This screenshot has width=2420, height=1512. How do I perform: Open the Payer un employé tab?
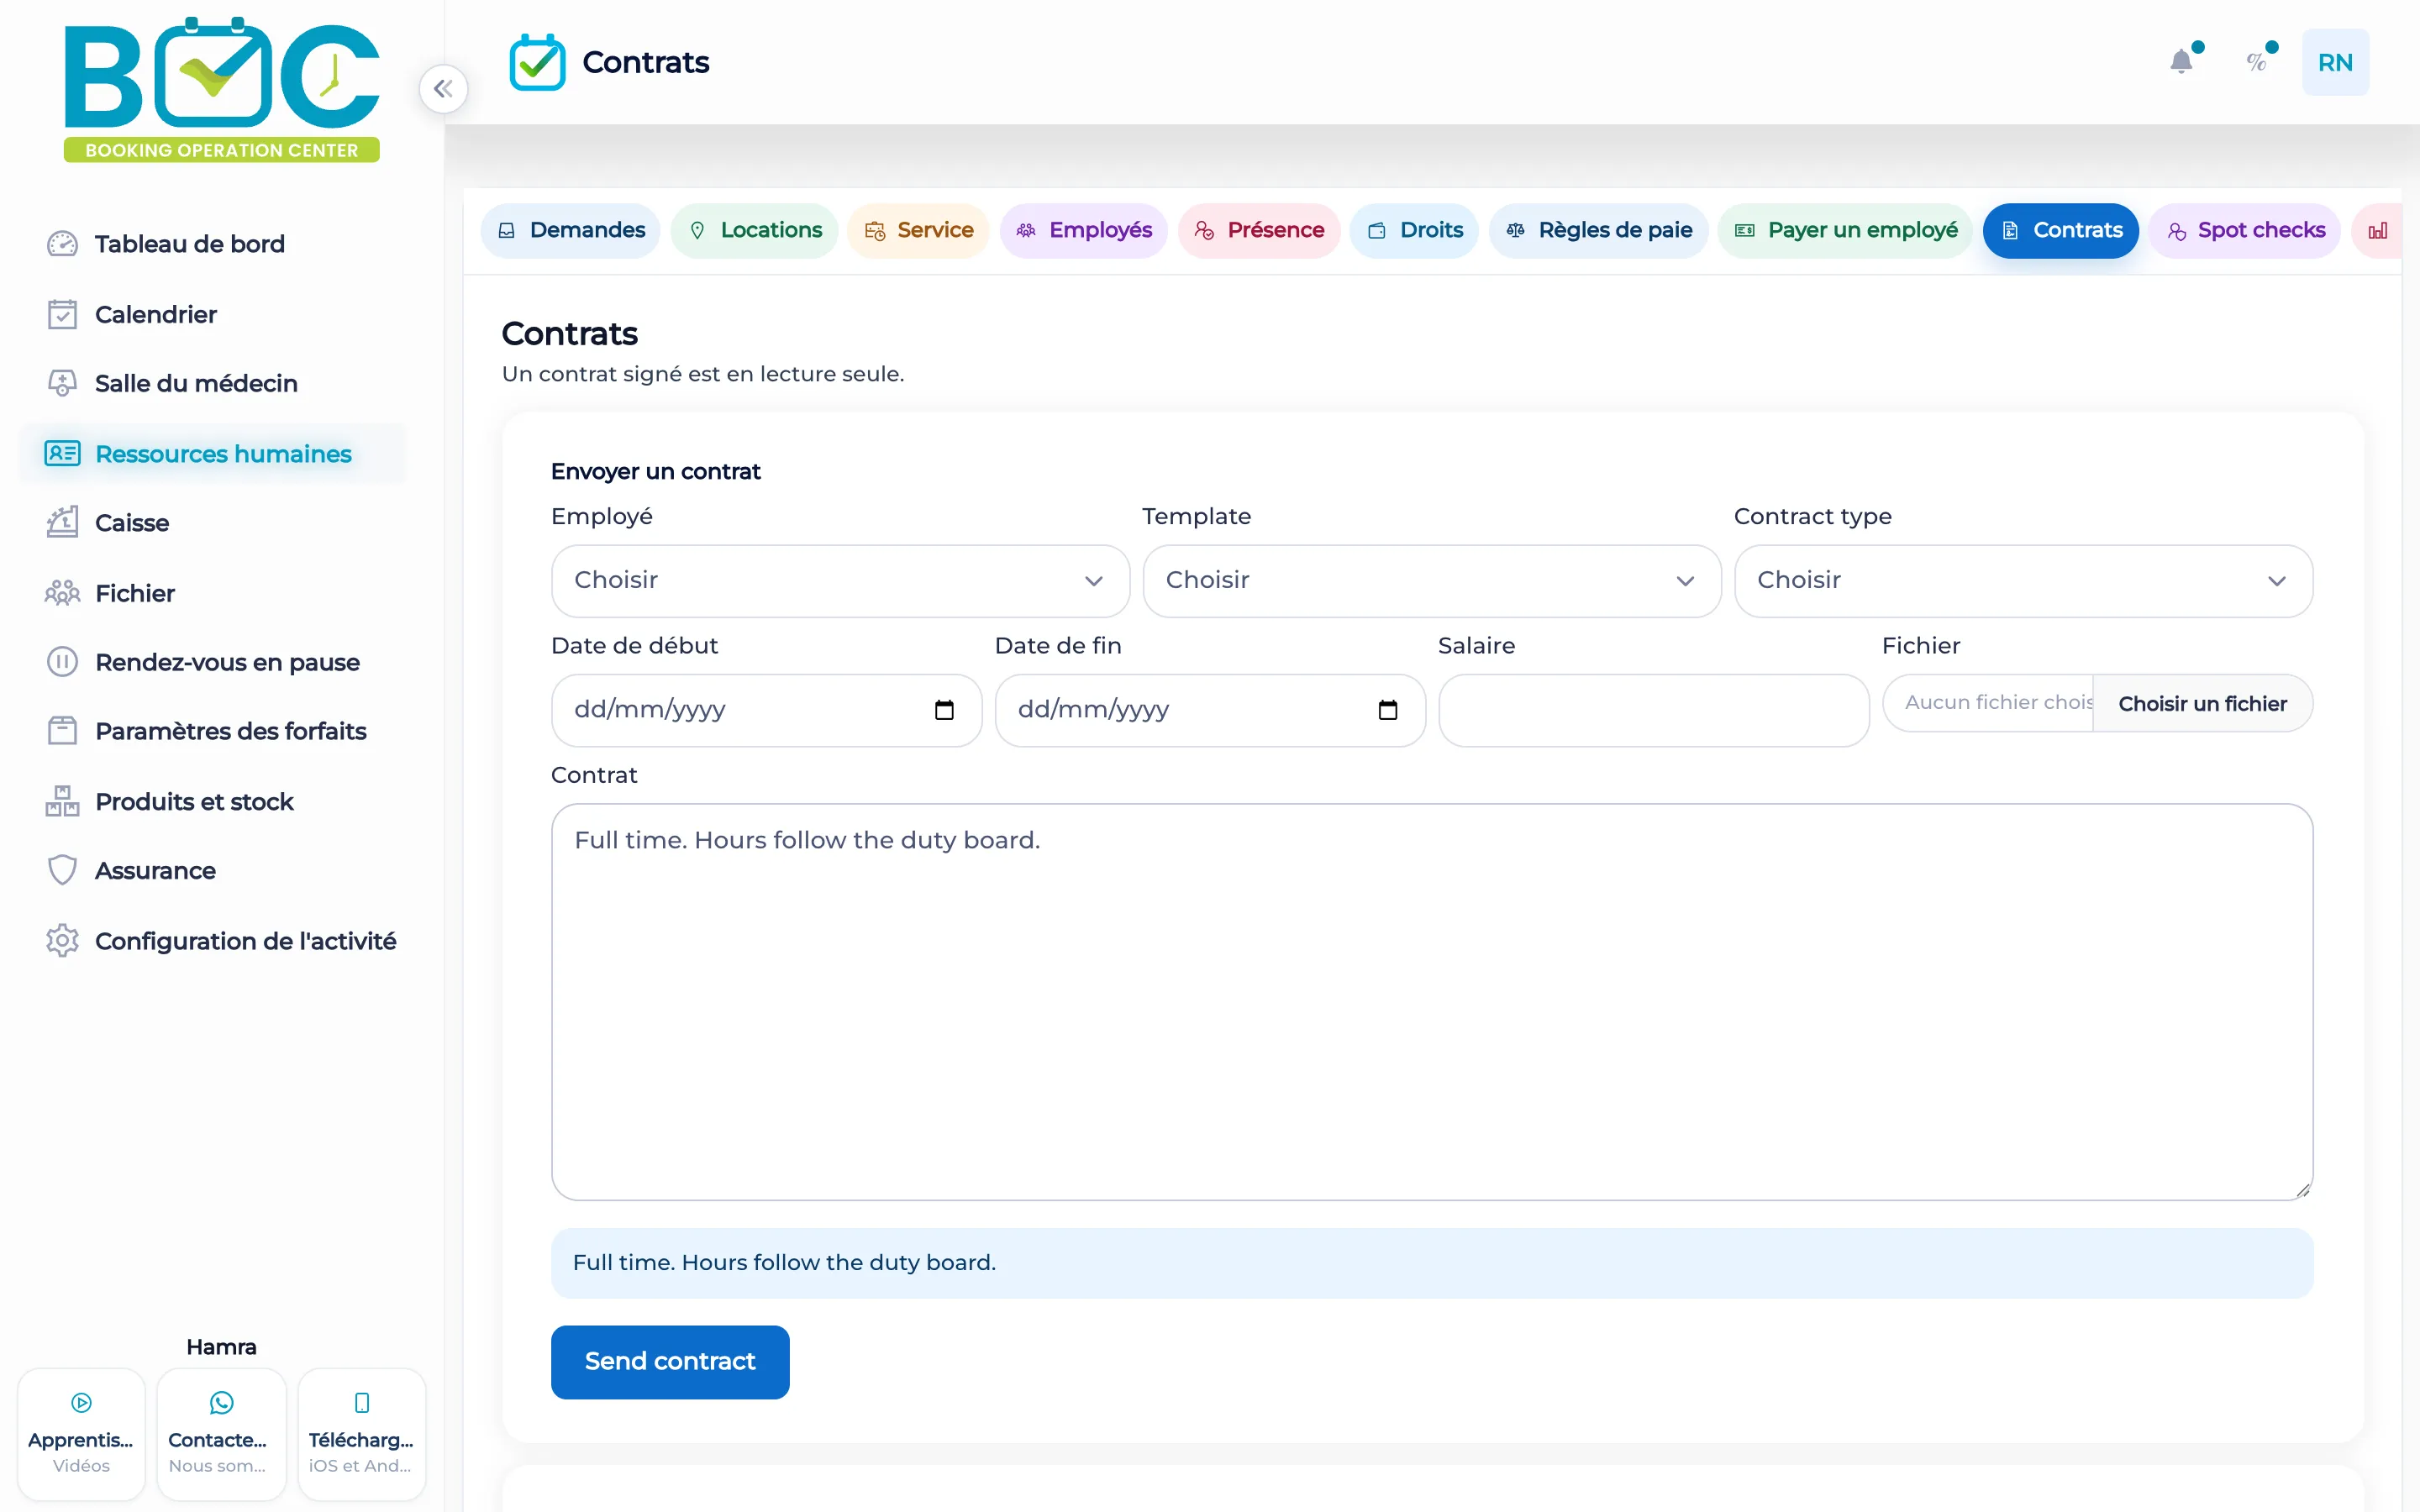coord(1845,231)
